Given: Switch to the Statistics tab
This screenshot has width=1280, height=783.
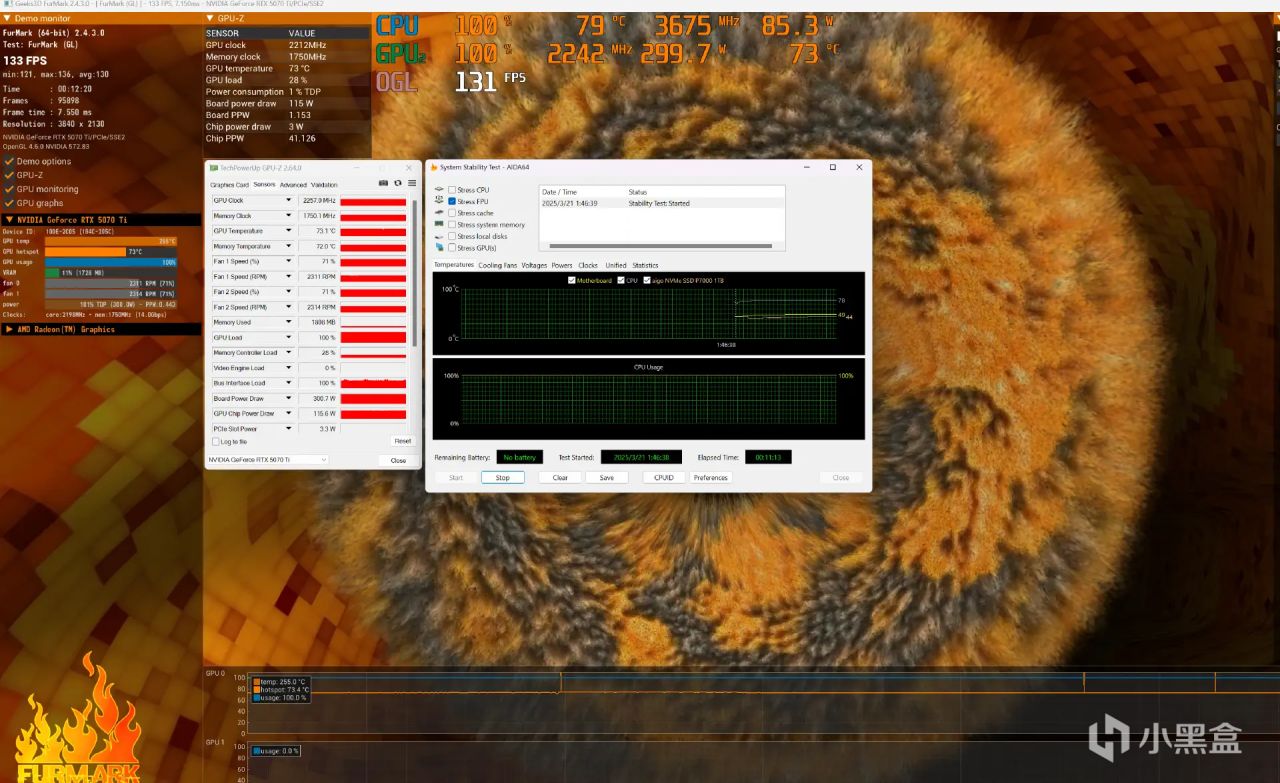Looking at the screenshot, I should click(645, 265).
